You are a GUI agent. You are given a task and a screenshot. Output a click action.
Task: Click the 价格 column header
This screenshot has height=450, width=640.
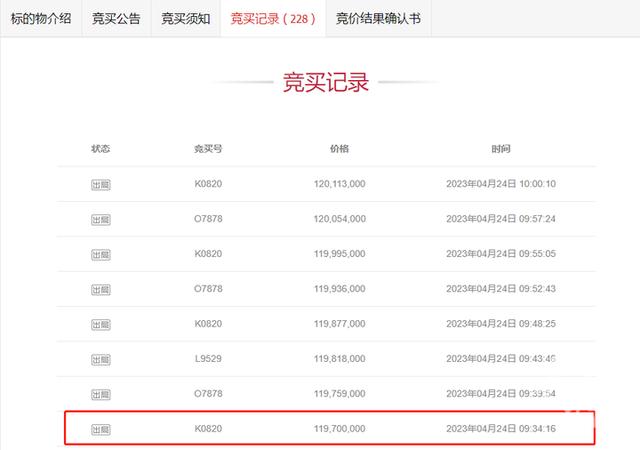tap(339, 149)
